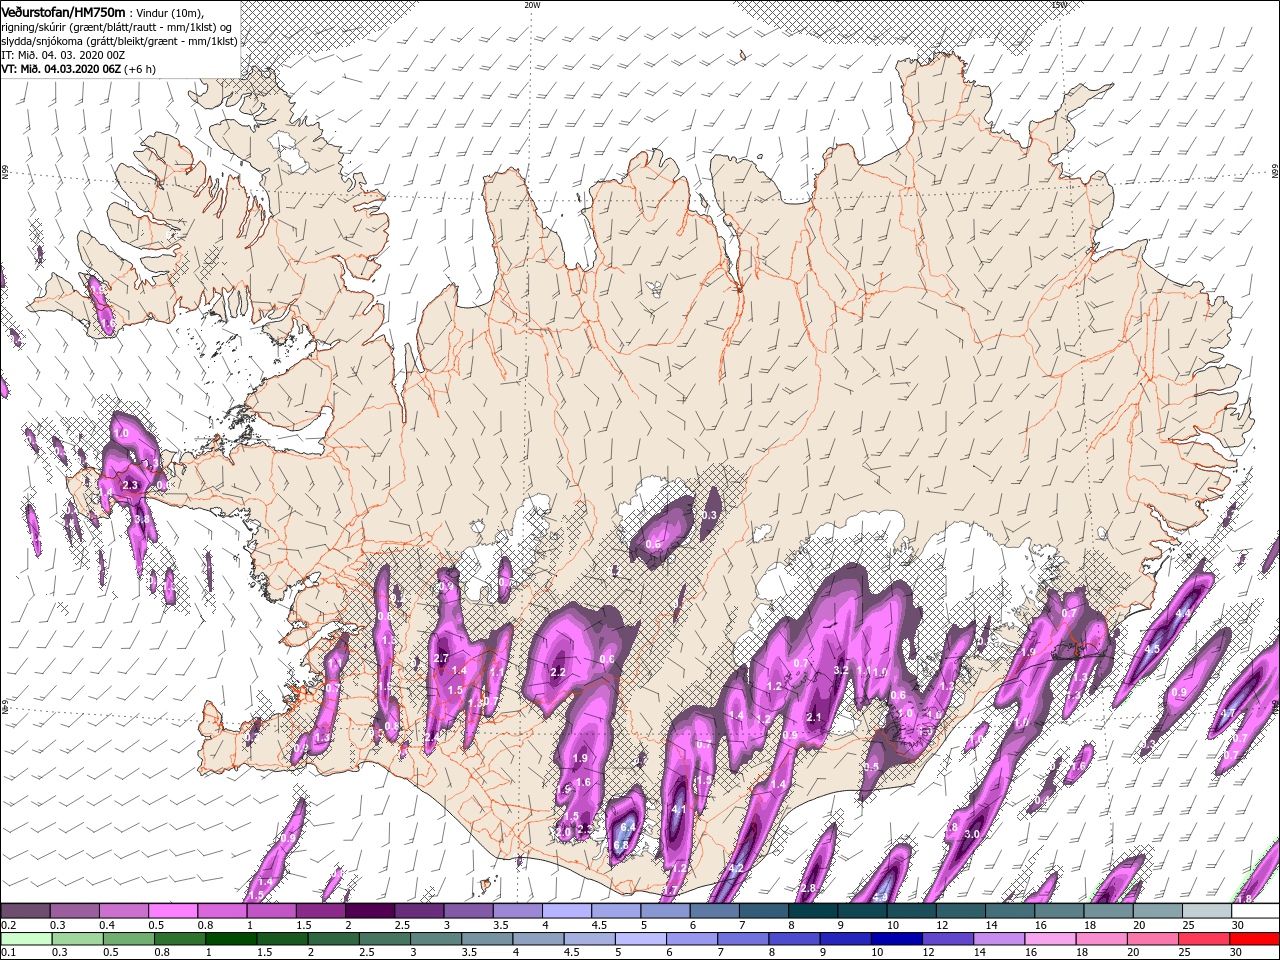Image resolution: width=1280 pixels, height=960 pixels.
Task: Click the '2.2' precipitation value on the map
Action: pyautogui.click(x=558, y=672)
